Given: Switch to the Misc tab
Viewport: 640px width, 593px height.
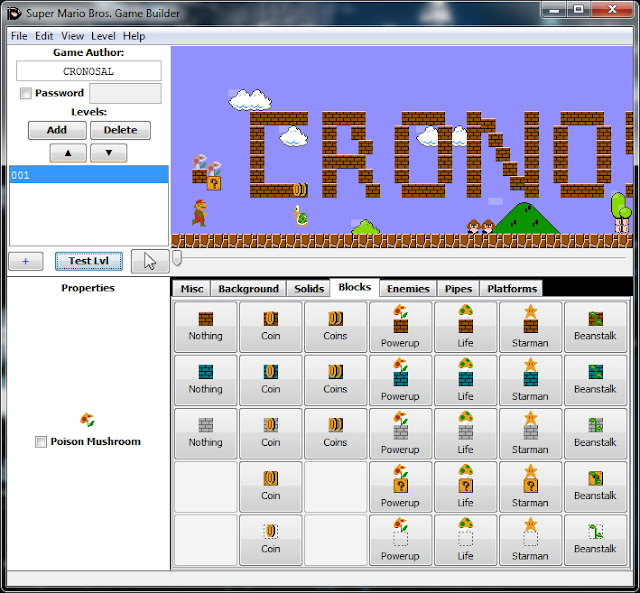Looking at the screenshot, I should coord(192,289).
